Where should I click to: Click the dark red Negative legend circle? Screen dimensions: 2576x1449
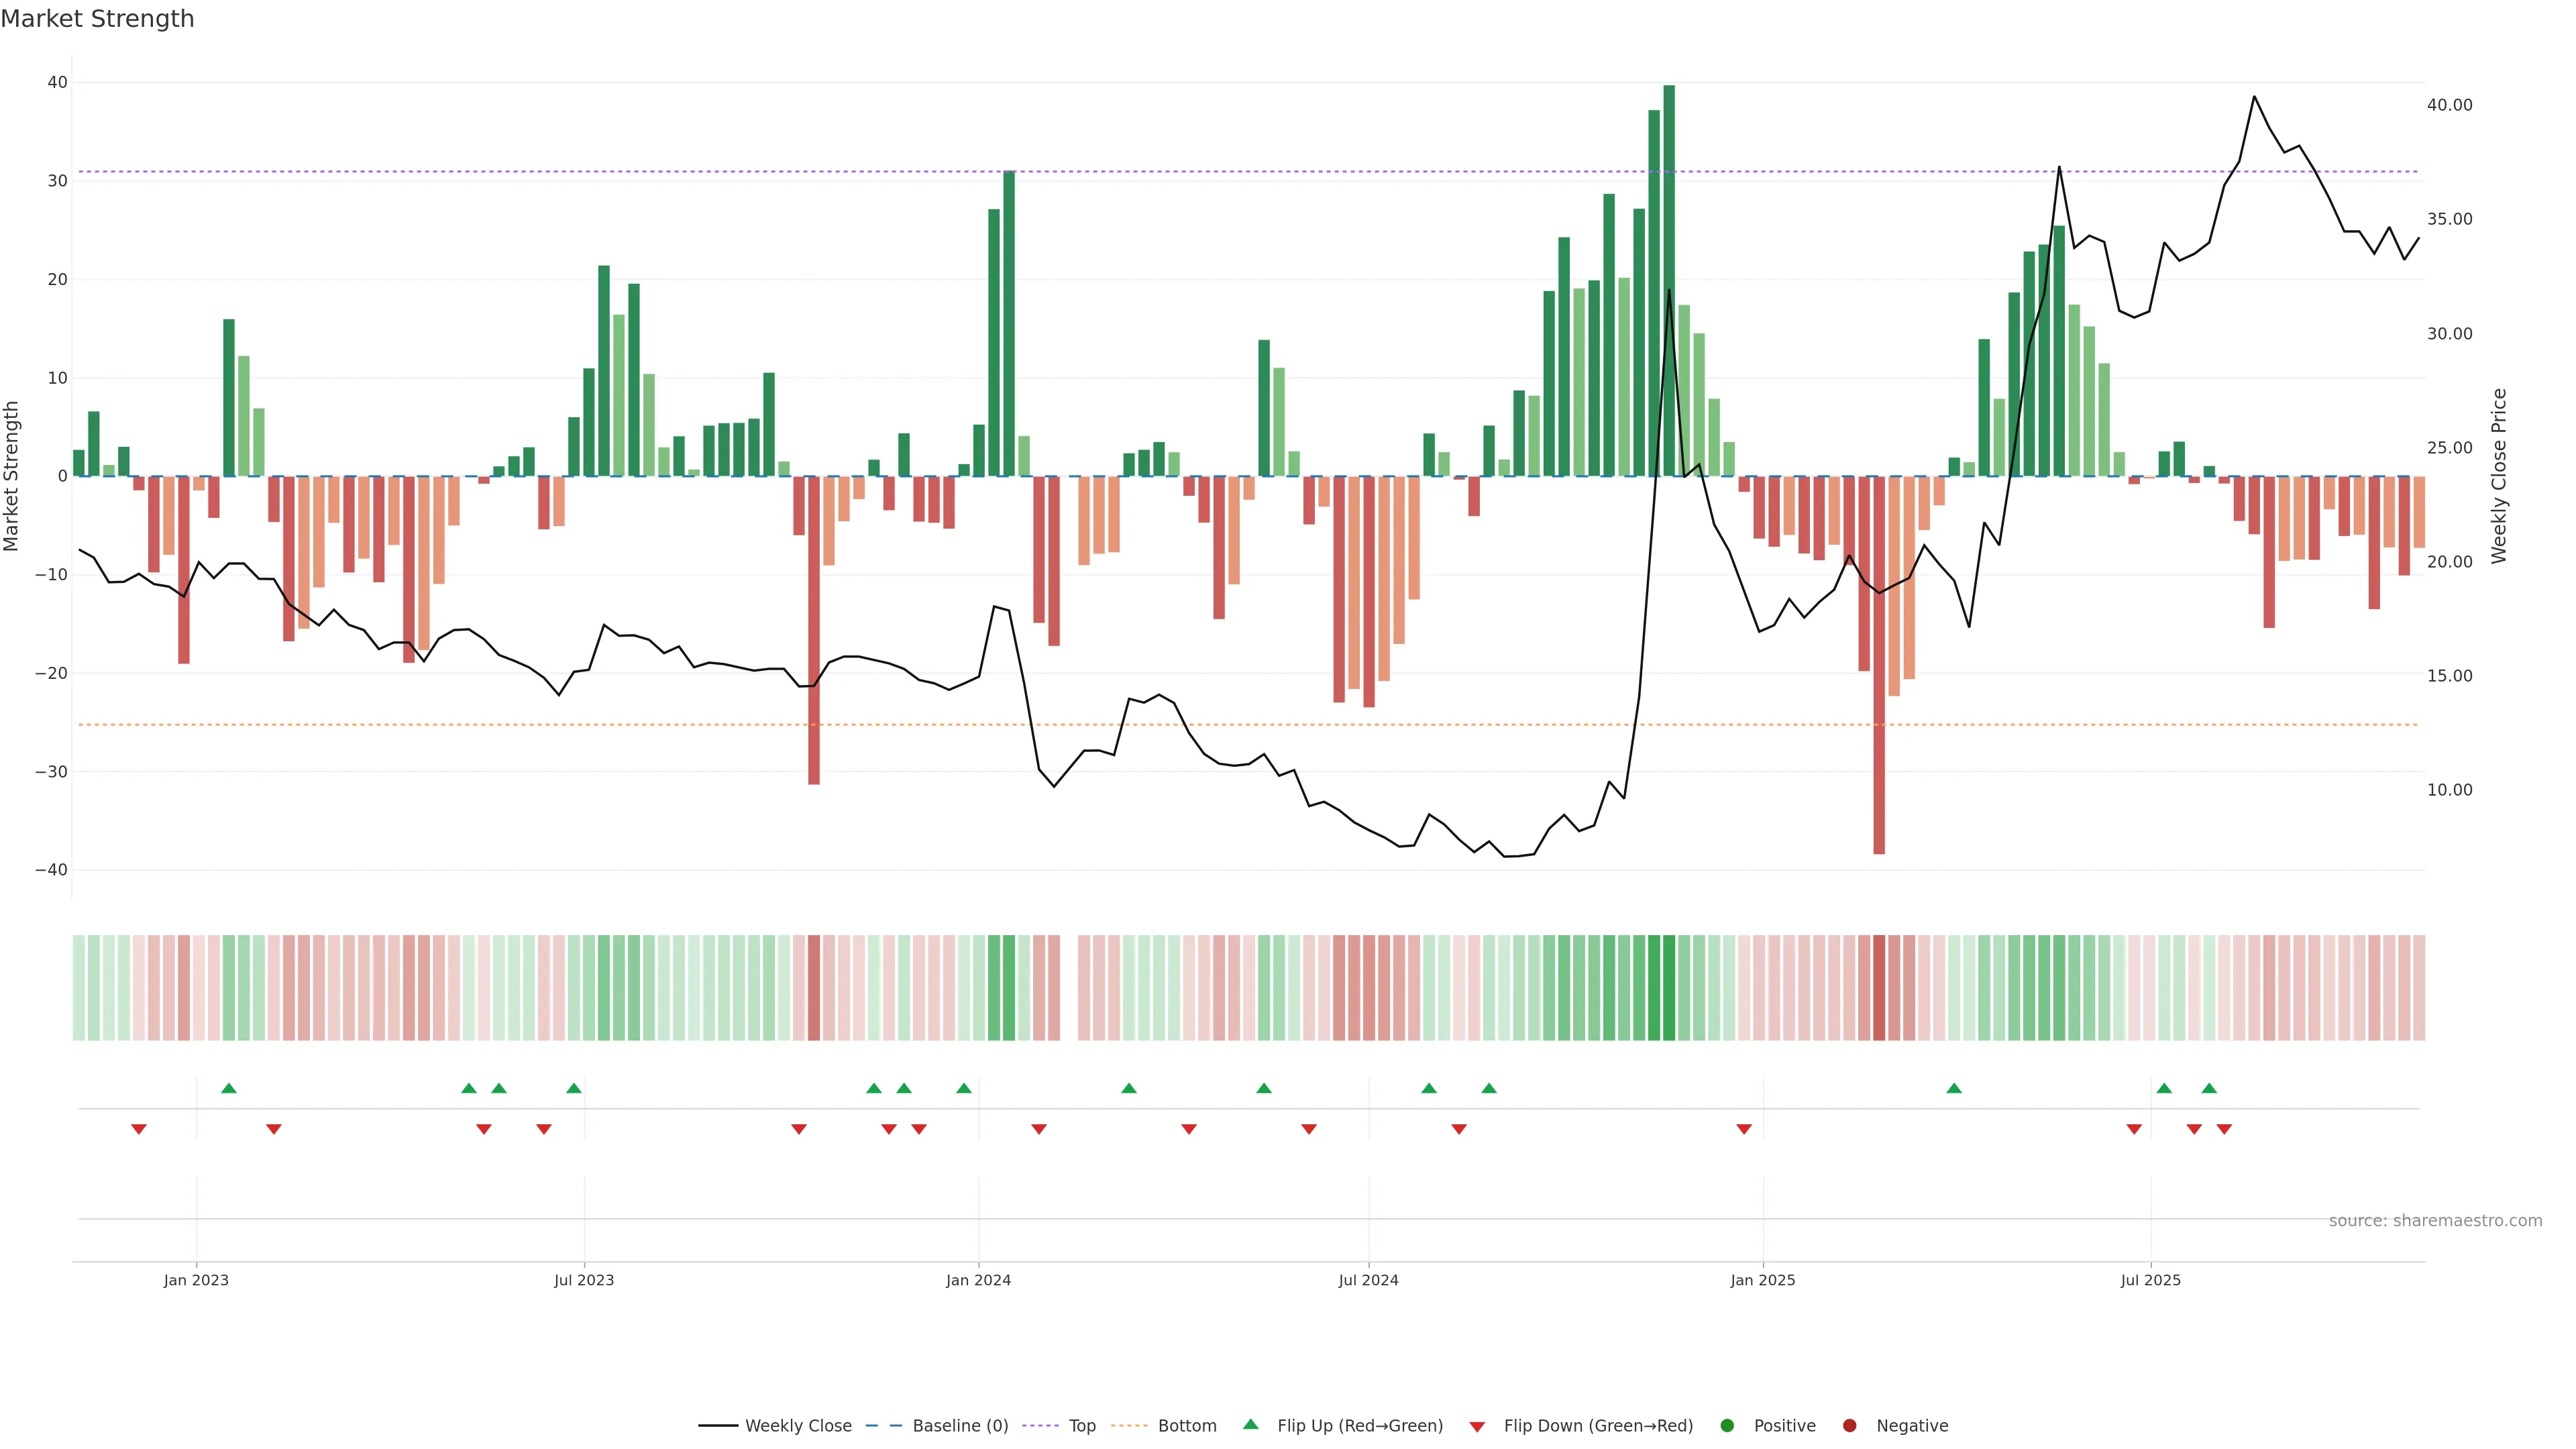click(1849, 1426)
